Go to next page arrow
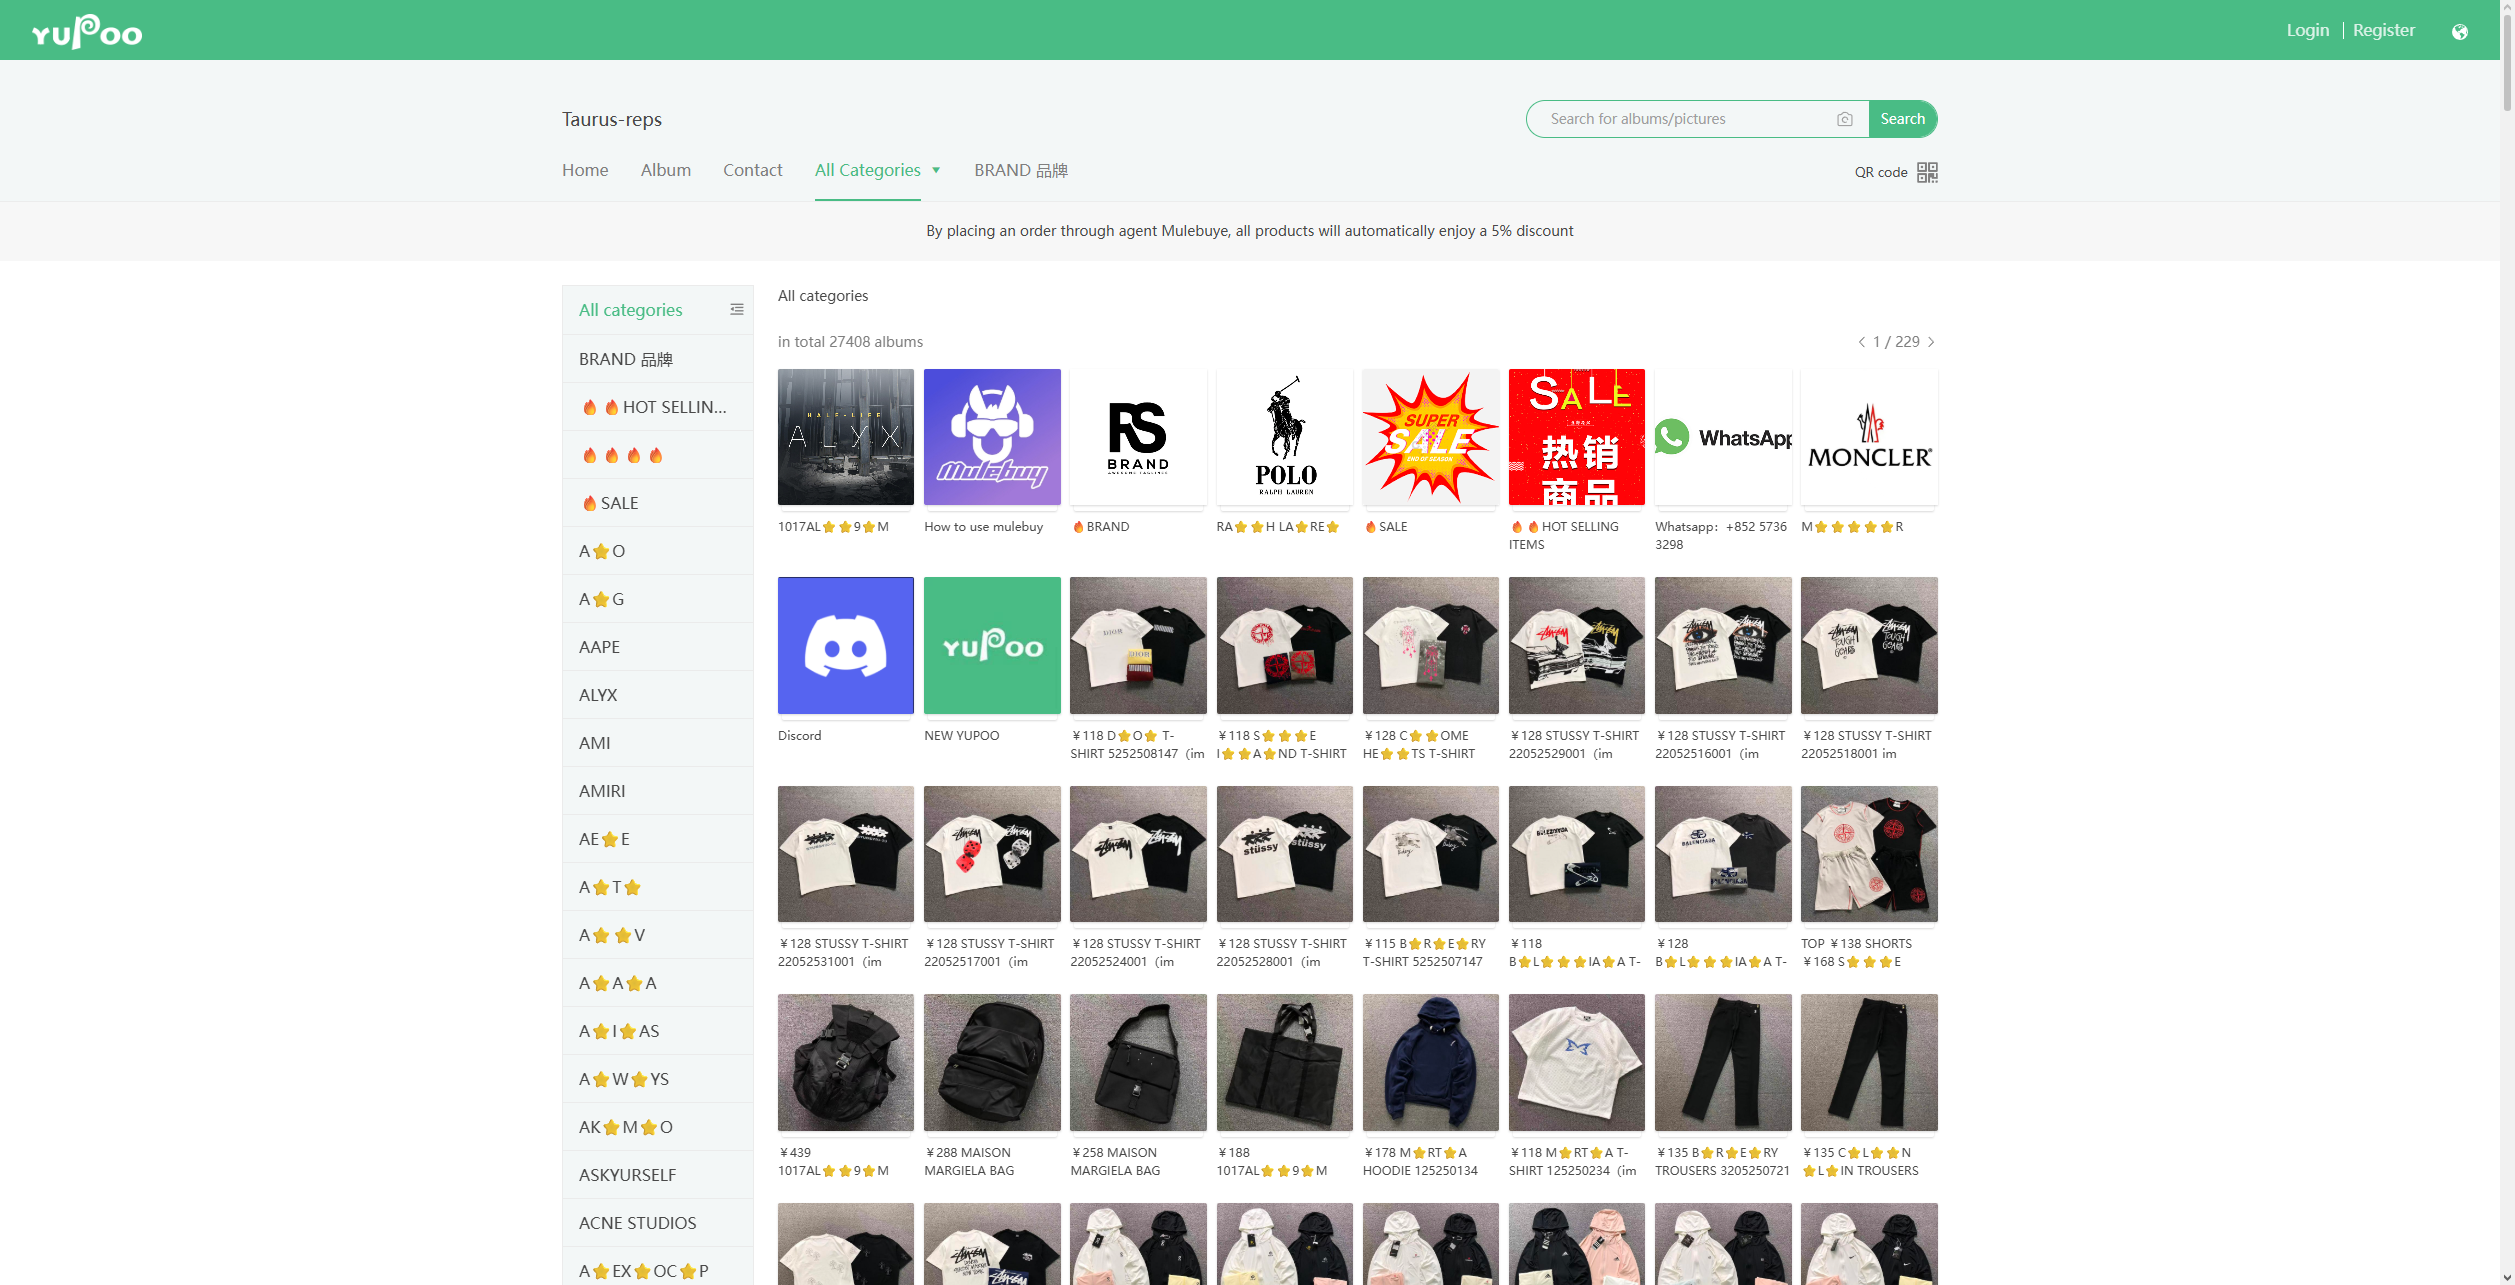Image resolution: width=2515 pixels, height=1285 pixels. point(1931,342)
